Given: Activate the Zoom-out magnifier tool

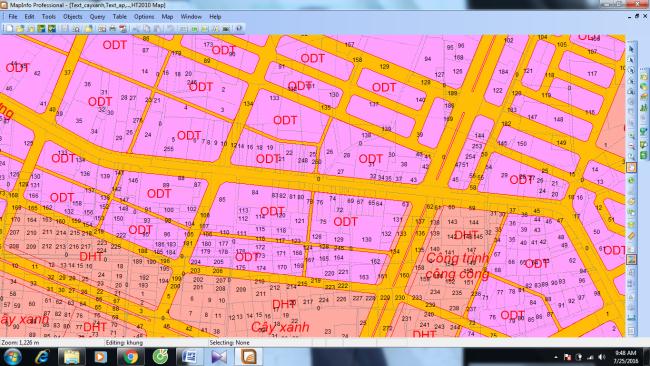Looking at the screenshot, I should (x=631, y=146).
